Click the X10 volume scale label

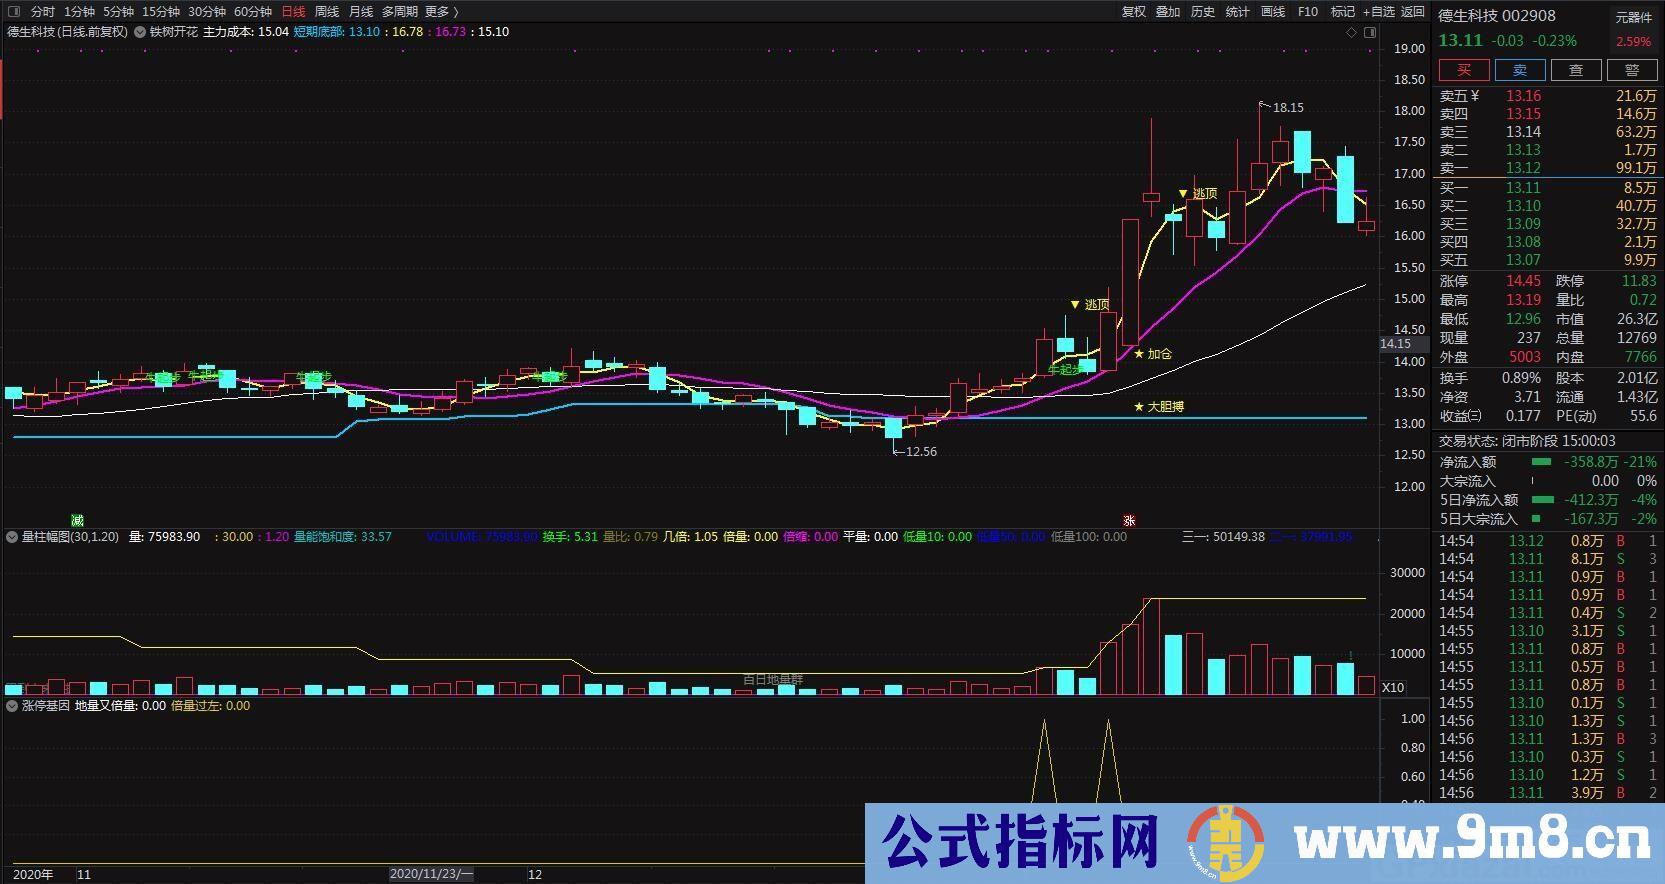pos(1393,688)
